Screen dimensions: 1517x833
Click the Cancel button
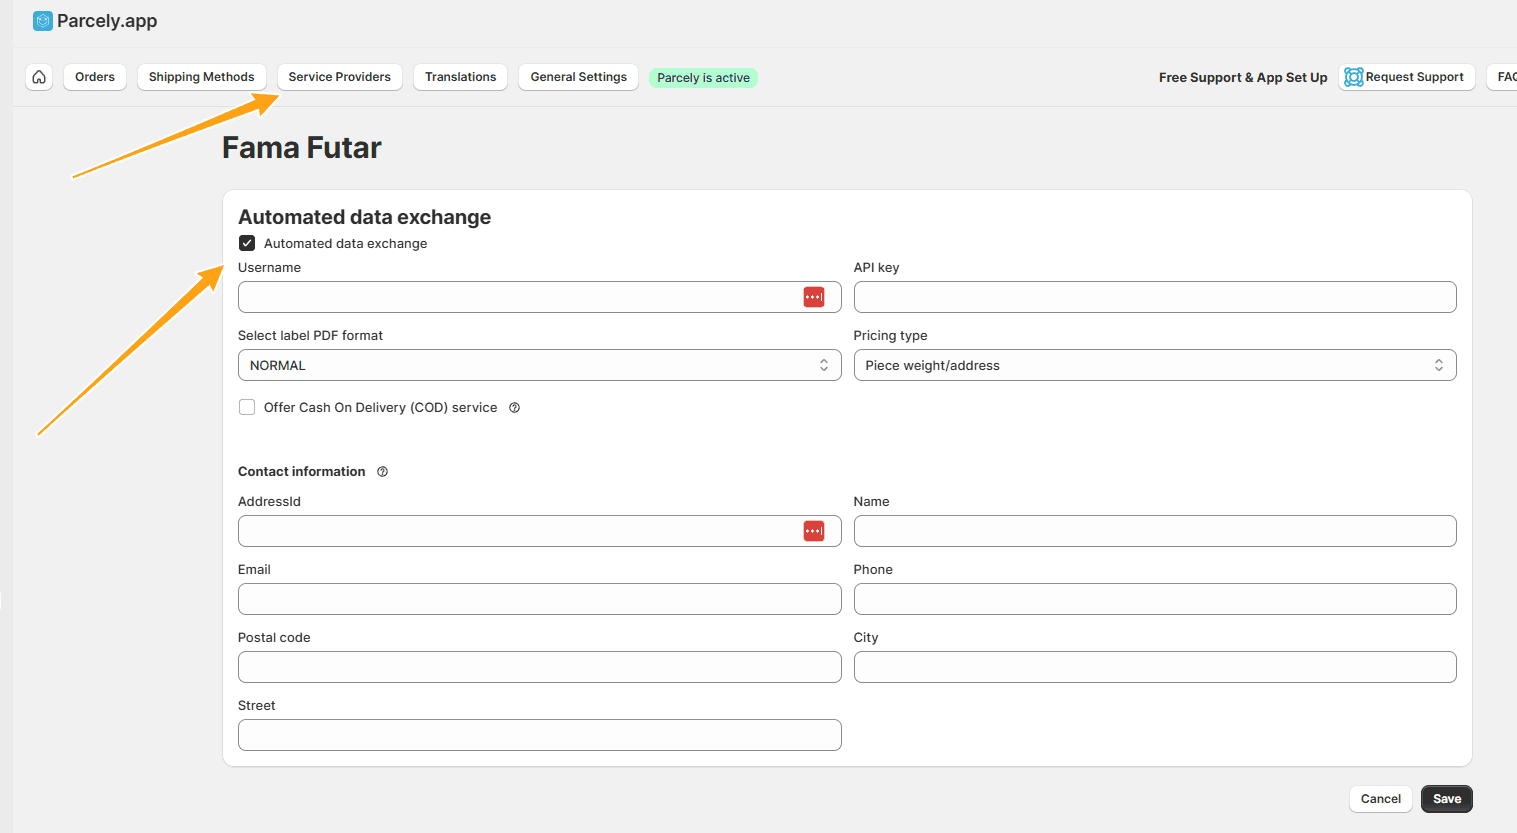click(1380, 799)
